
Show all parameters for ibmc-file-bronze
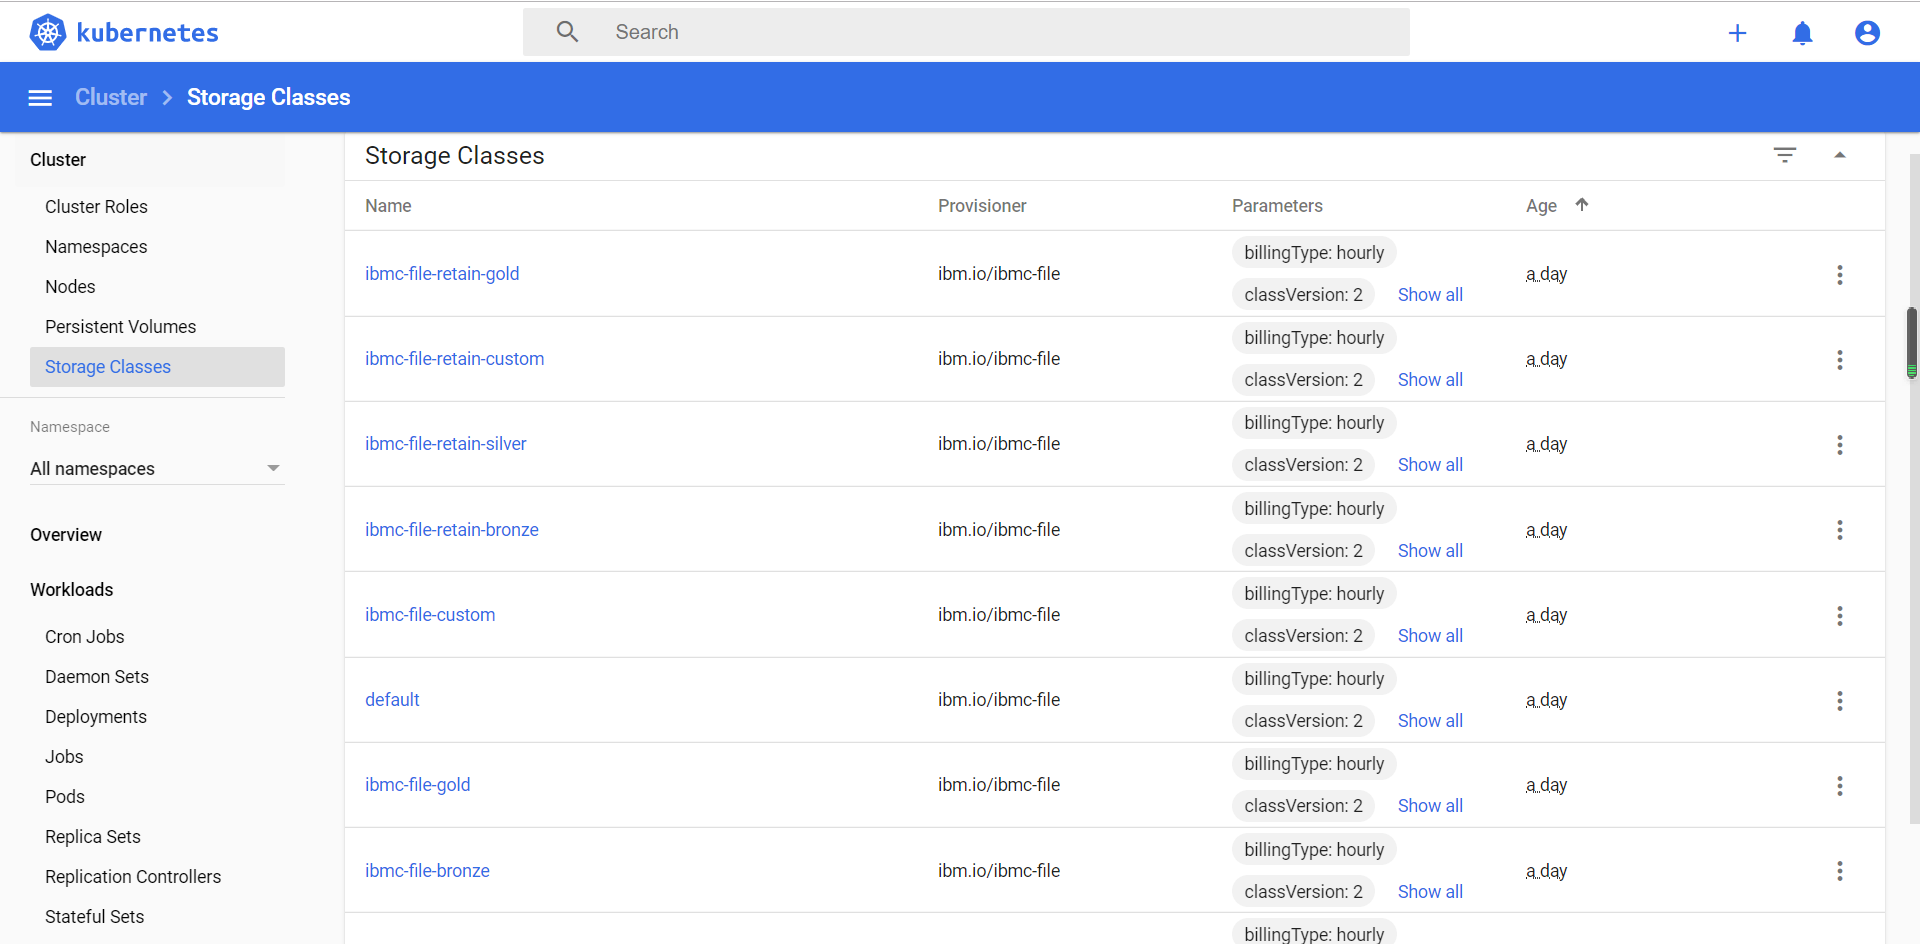(x=1430, y=892)
